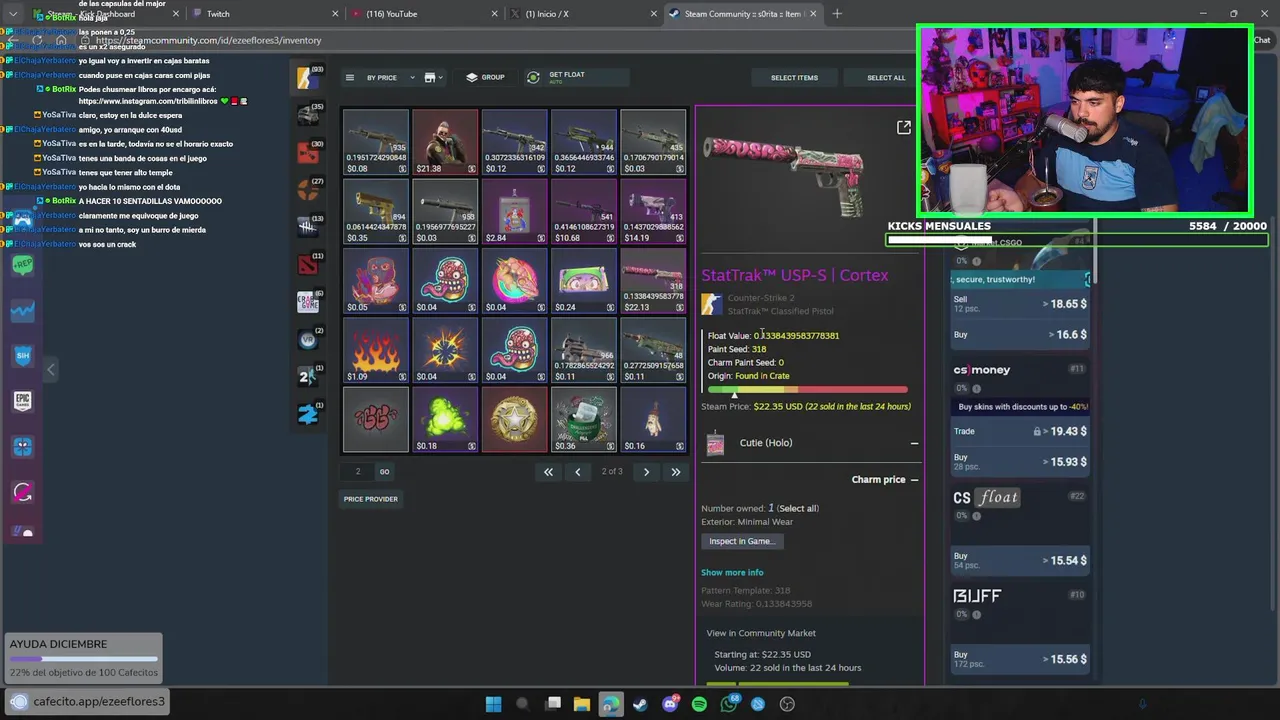The height and width of the screenshot is (720, 1280).
Task: Open a new browser tab
Action: (837, 14)
